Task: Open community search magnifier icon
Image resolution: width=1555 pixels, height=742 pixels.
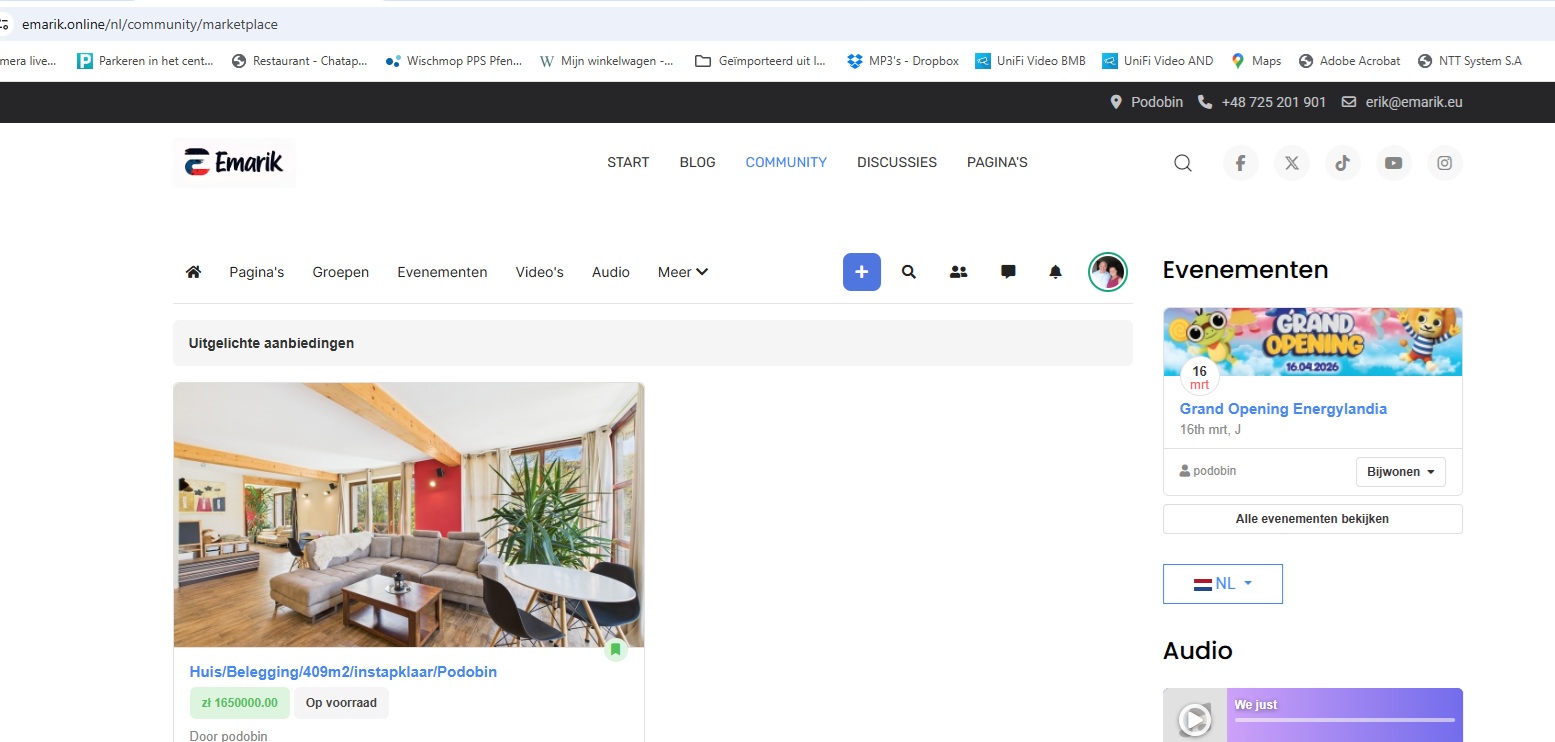Action: (909, 272)
